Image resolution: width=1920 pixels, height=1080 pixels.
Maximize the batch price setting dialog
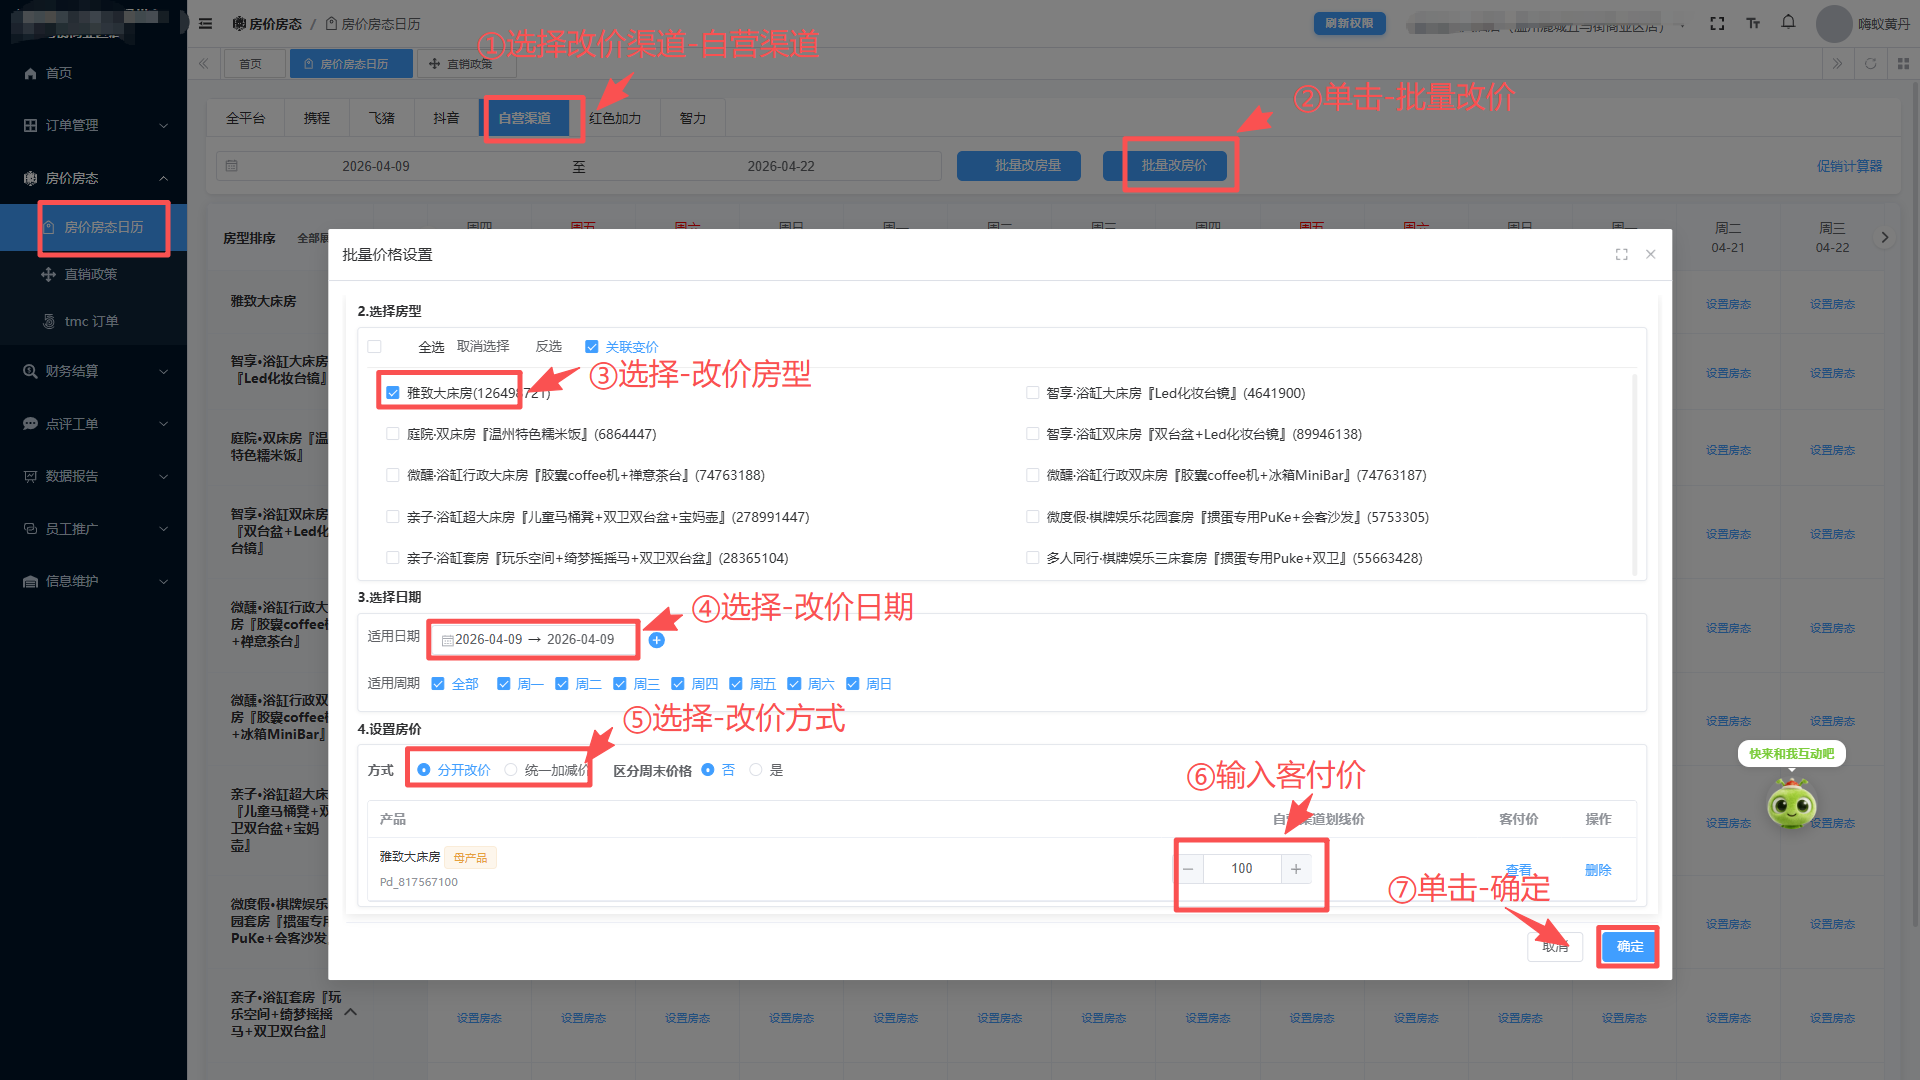tap(1621, 255)
